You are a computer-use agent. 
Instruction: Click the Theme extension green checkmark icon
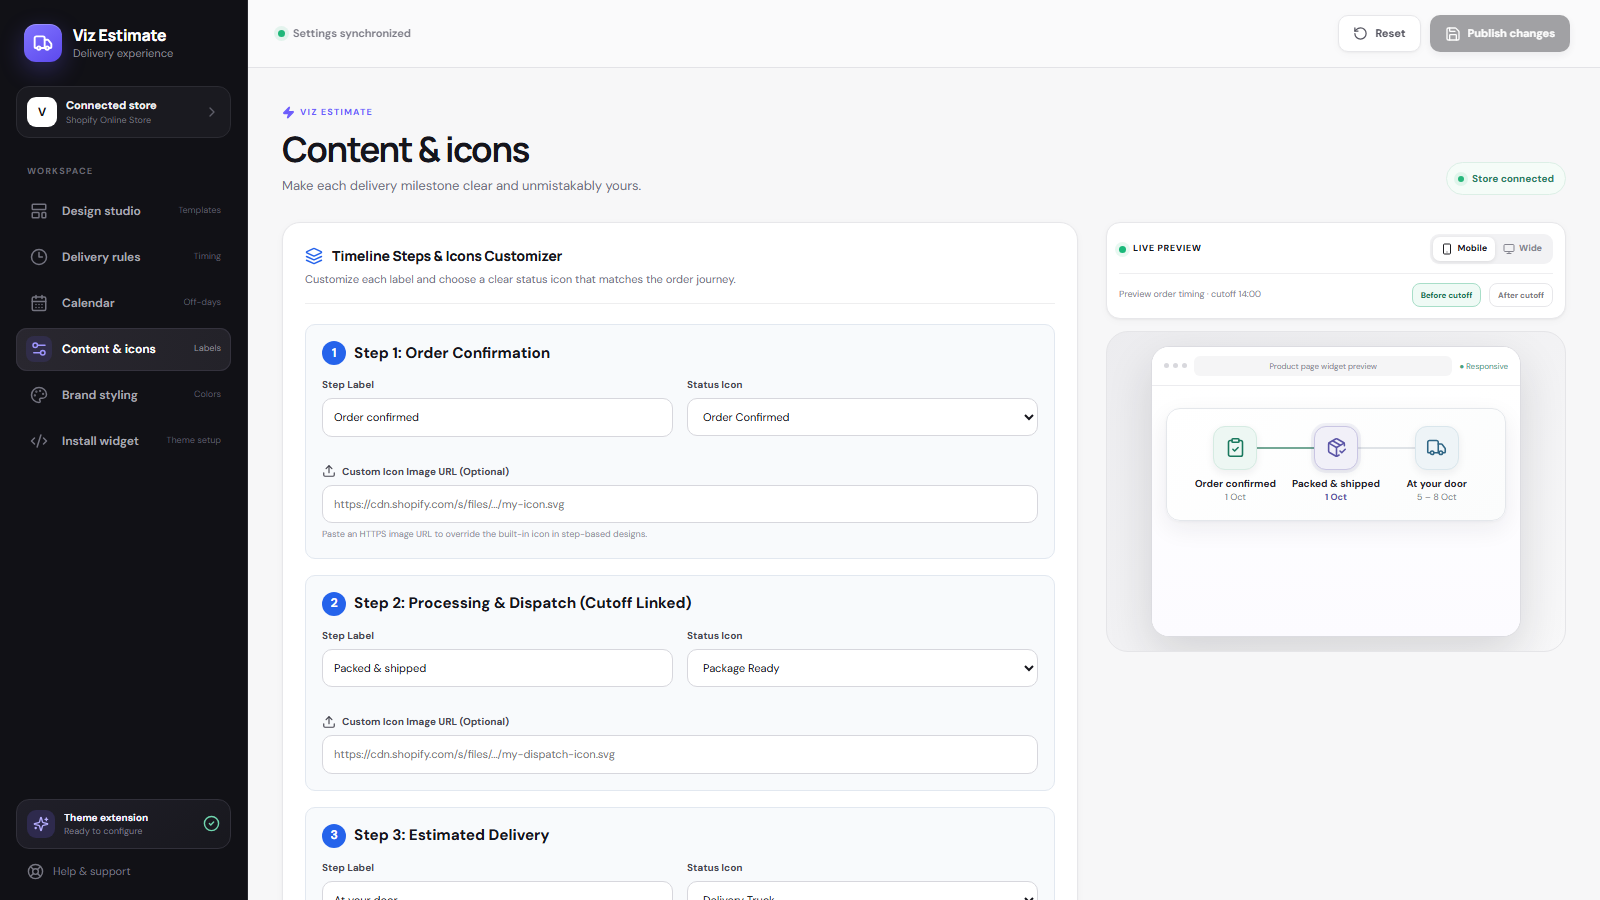pos(211,824)
